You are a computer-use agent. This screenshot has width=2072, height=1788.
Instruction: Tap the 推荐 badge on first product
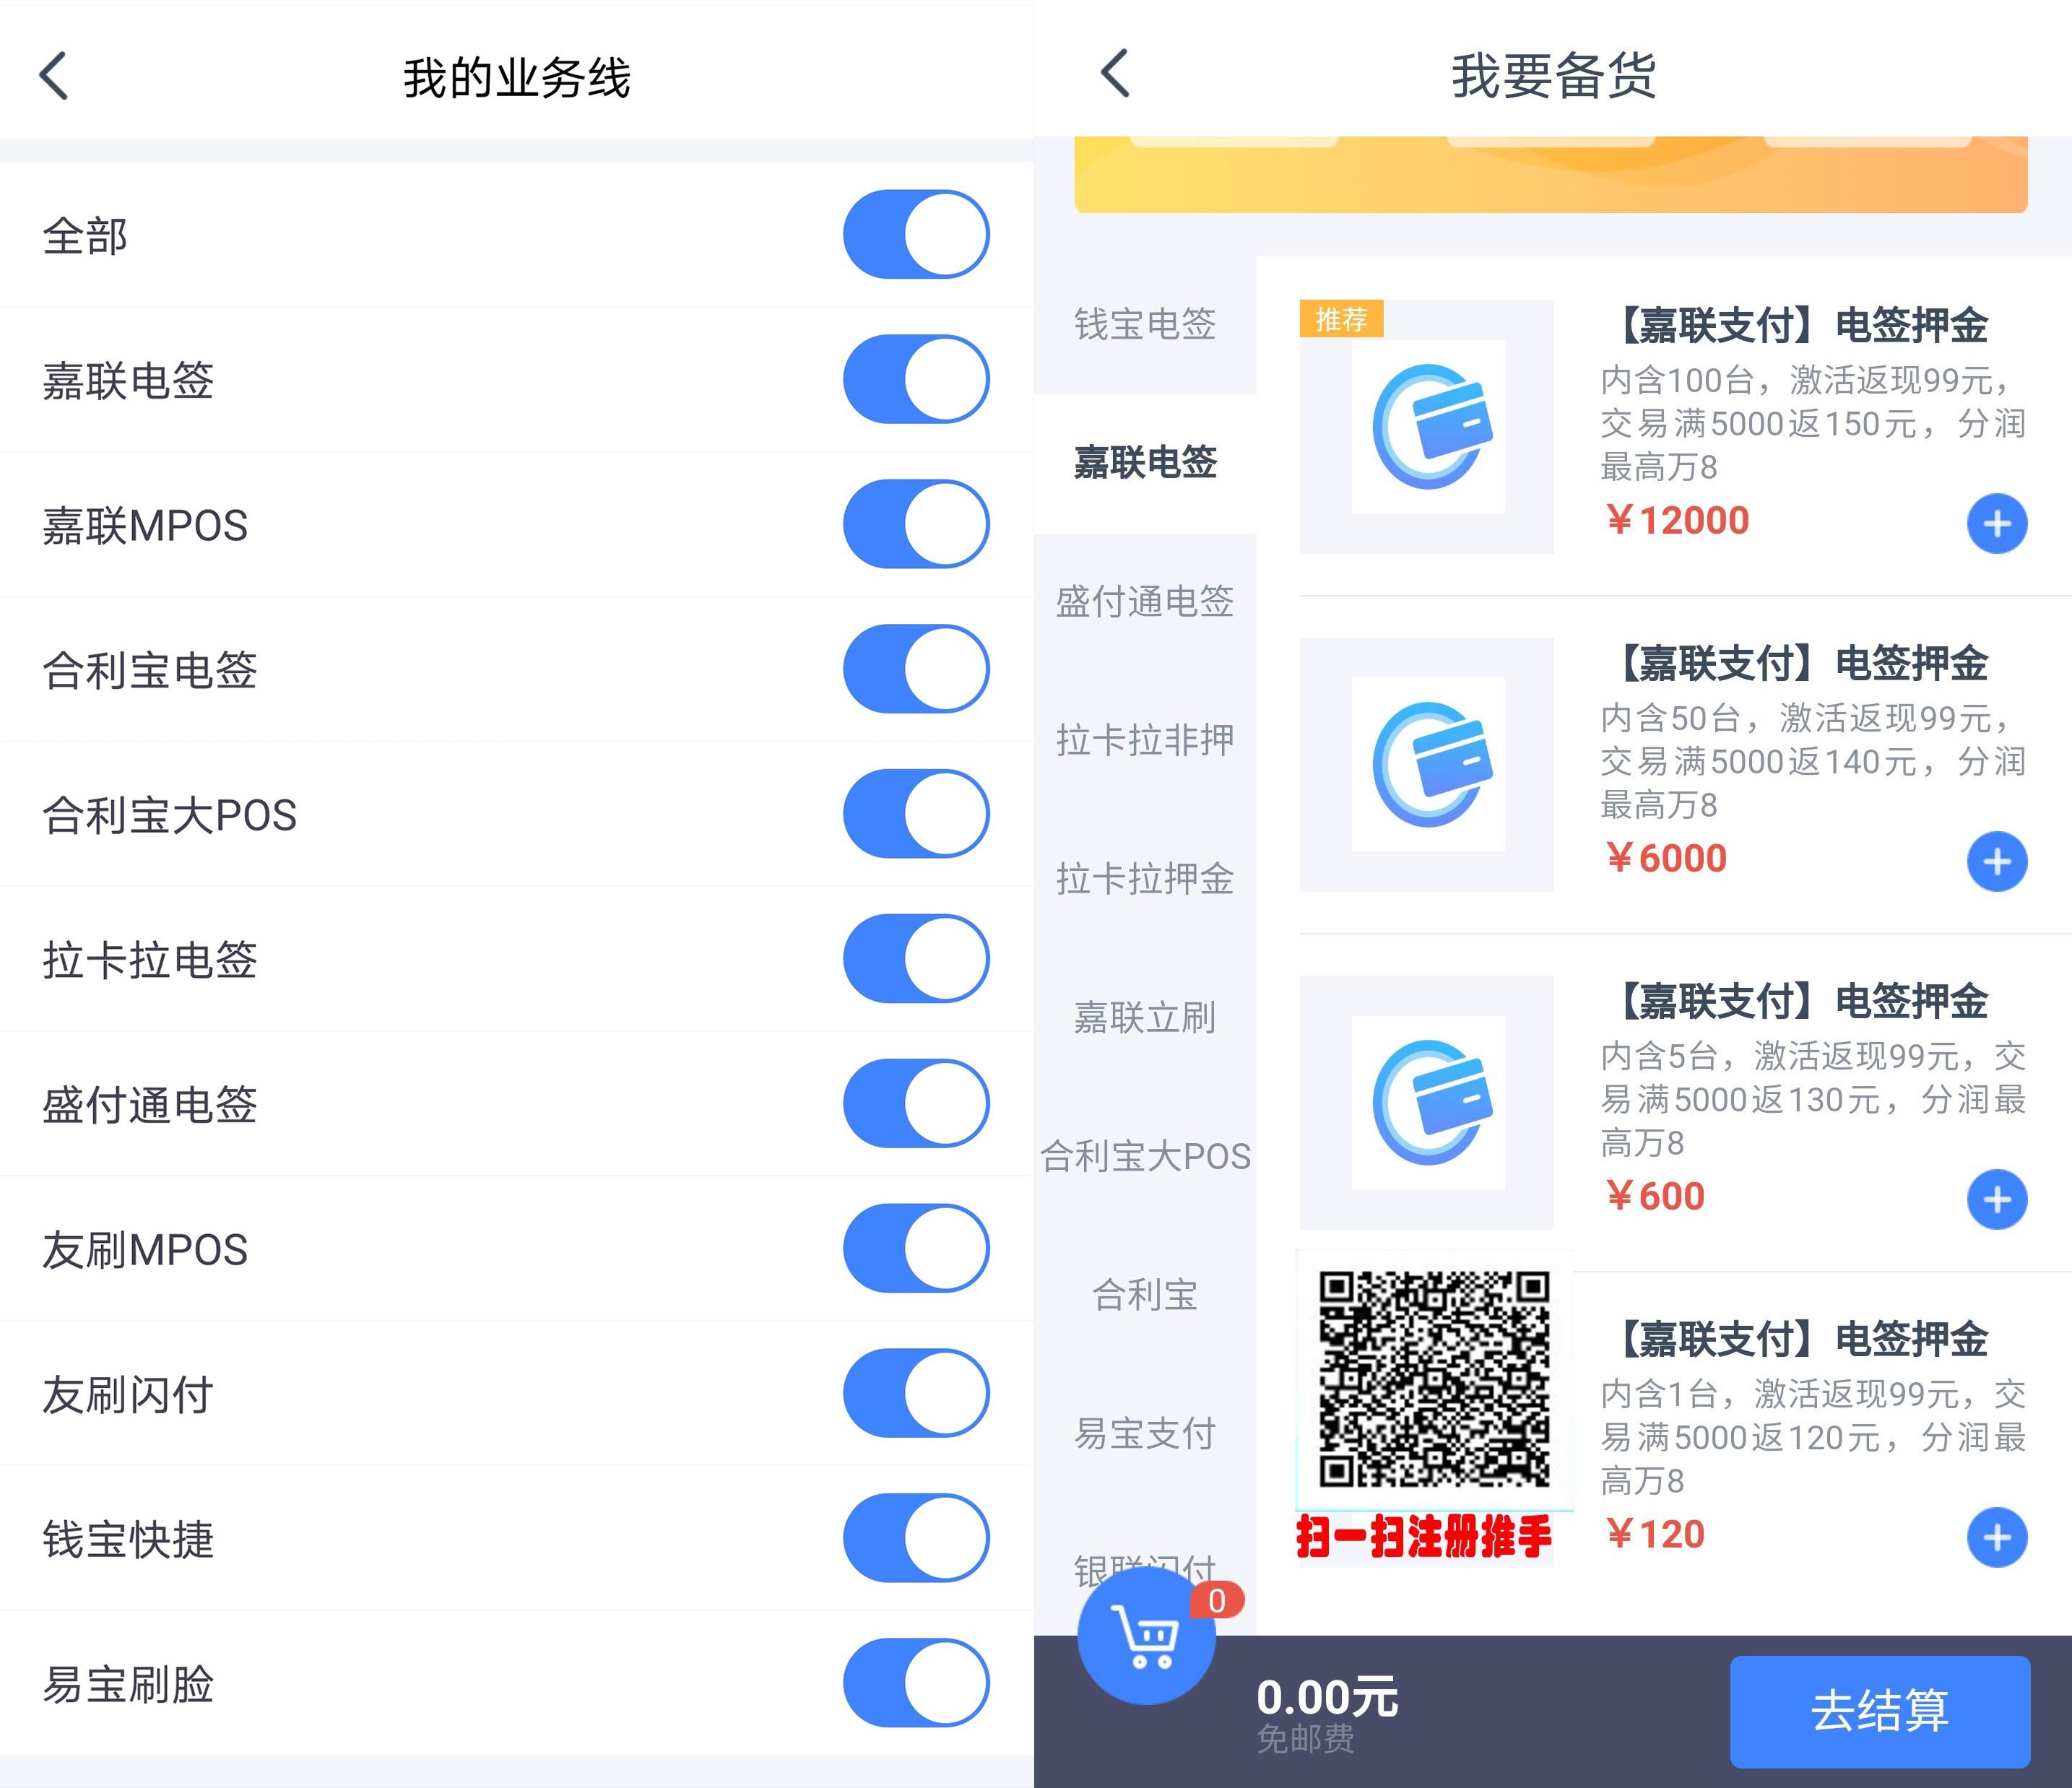[x=1341, y=319]
